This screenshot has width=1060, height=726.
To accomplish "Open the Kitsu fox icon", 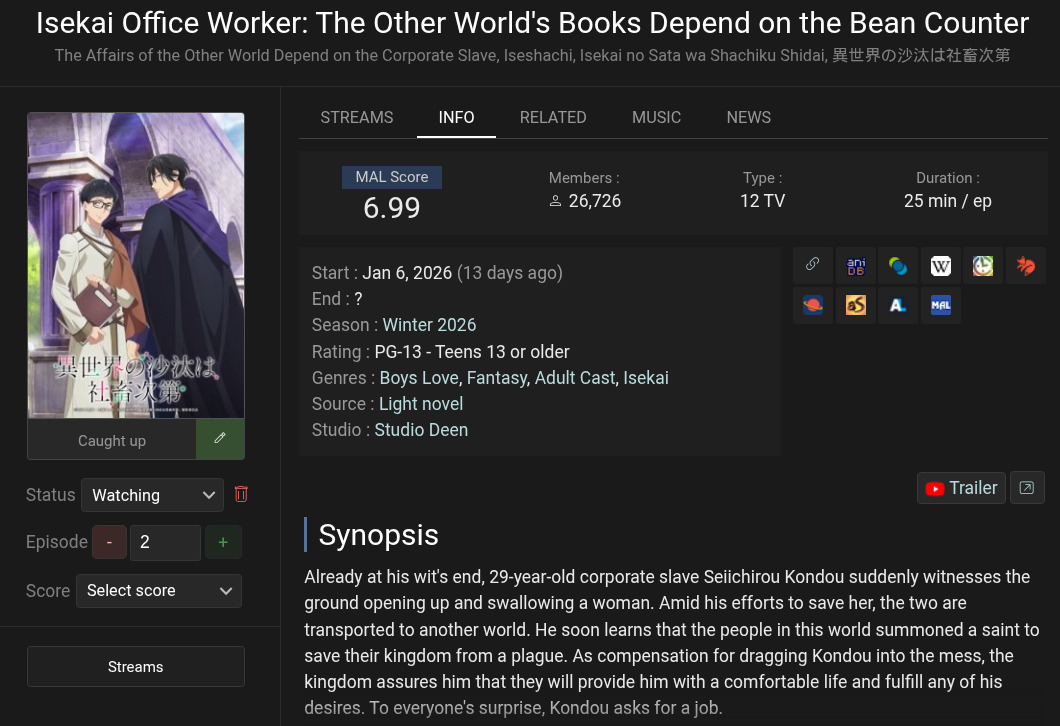I will [x=1026, y=265].
